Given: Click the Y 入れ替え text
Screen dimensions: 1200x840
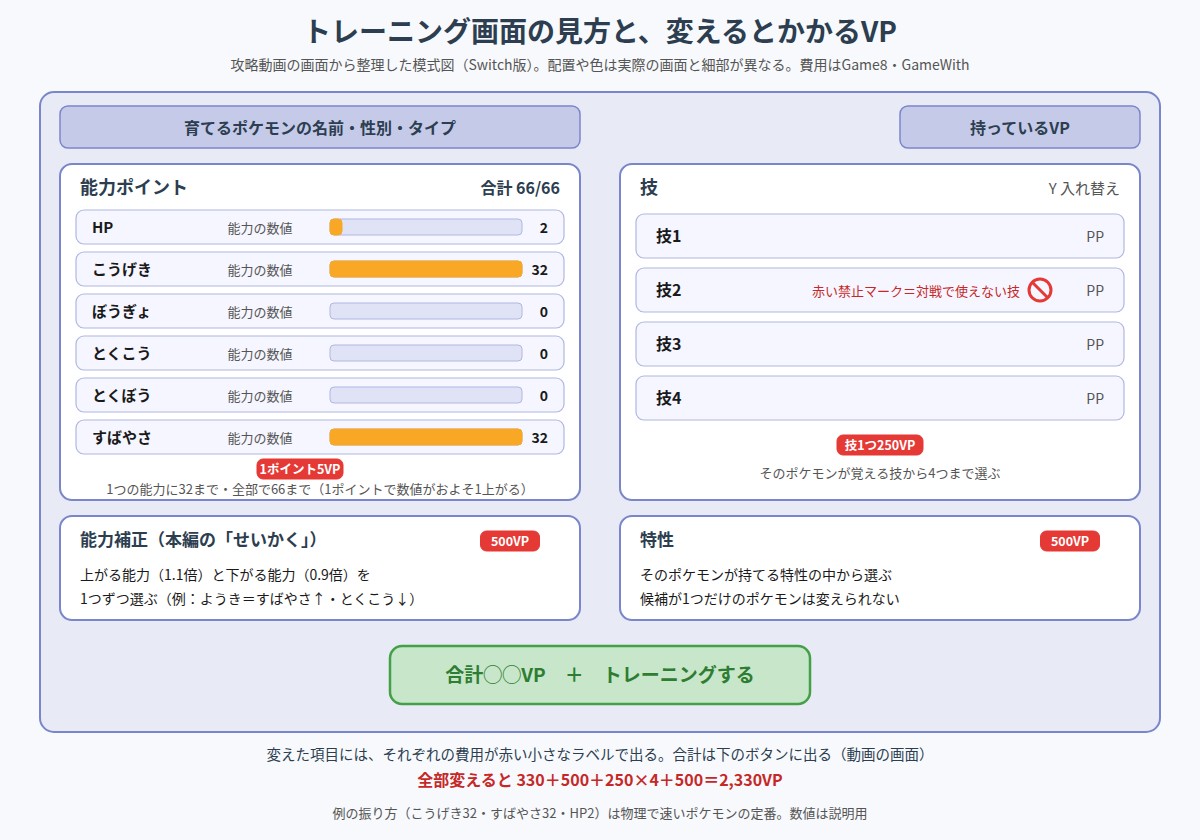Looking at the screenshot, I should (x=1084, y=188).
